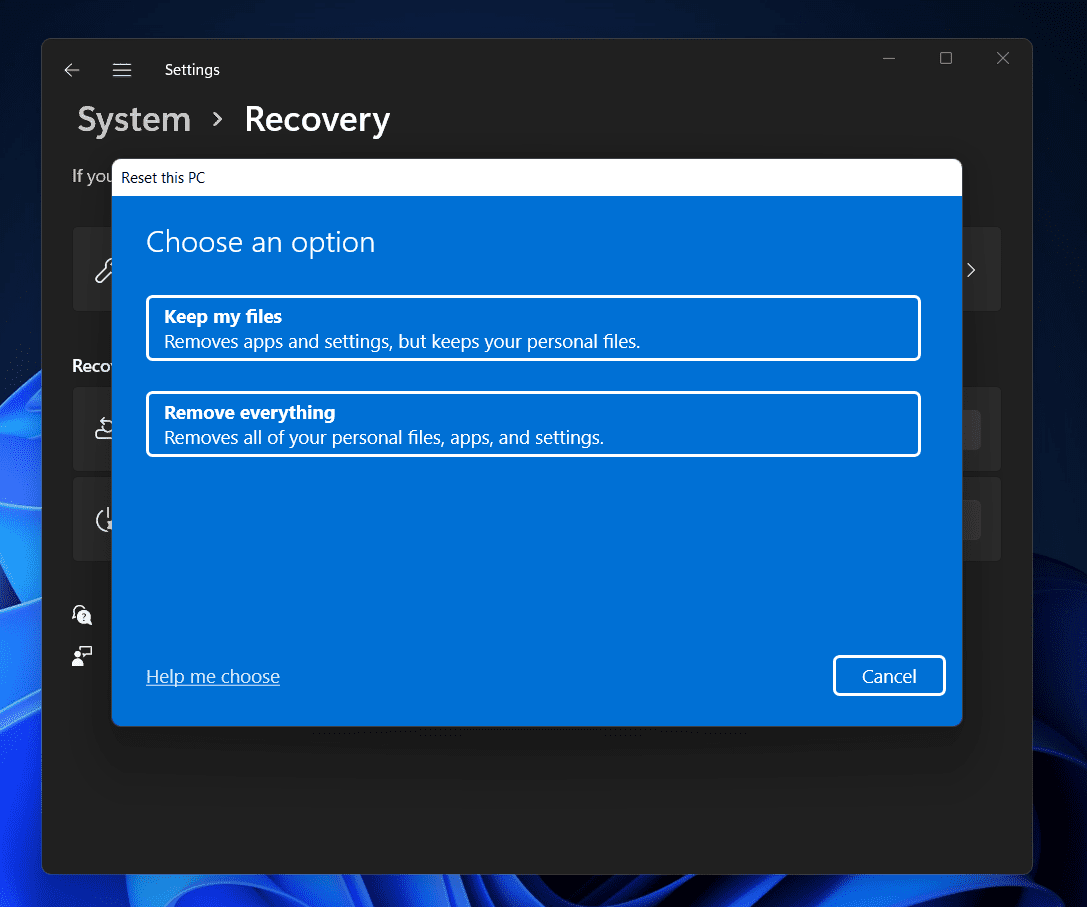Open the Get help icon
Image resolution: width=1087 pixels, height=907 pixels.
coord(82,614)
